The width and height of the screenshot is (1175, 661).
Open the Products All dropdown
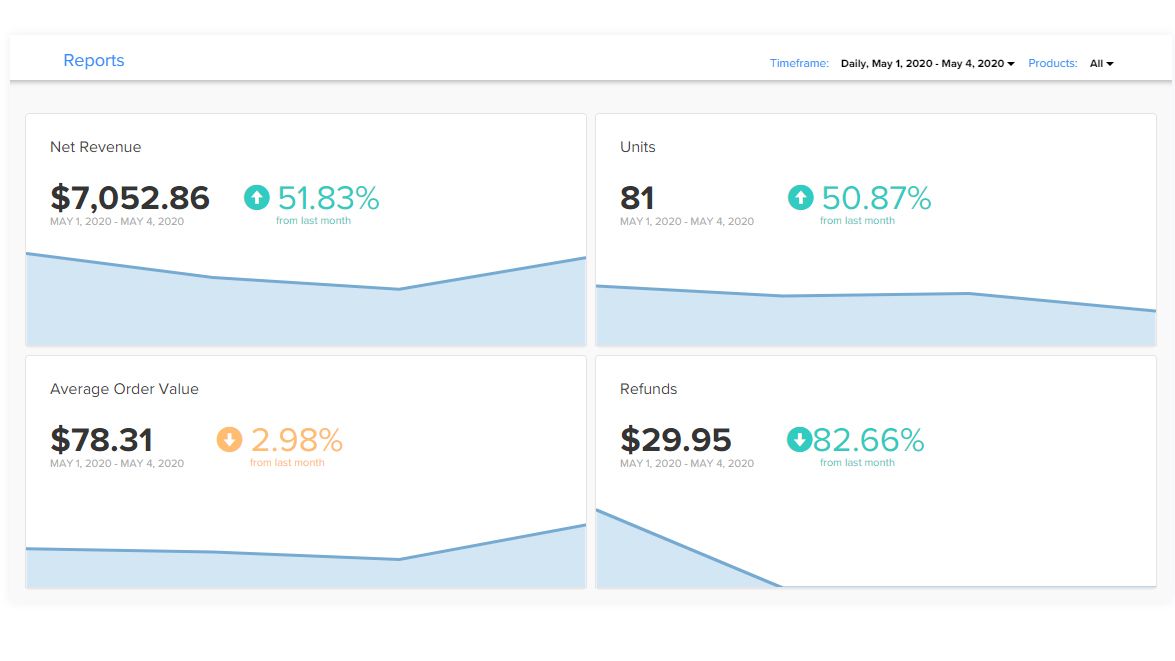[x=1101, y=64]
